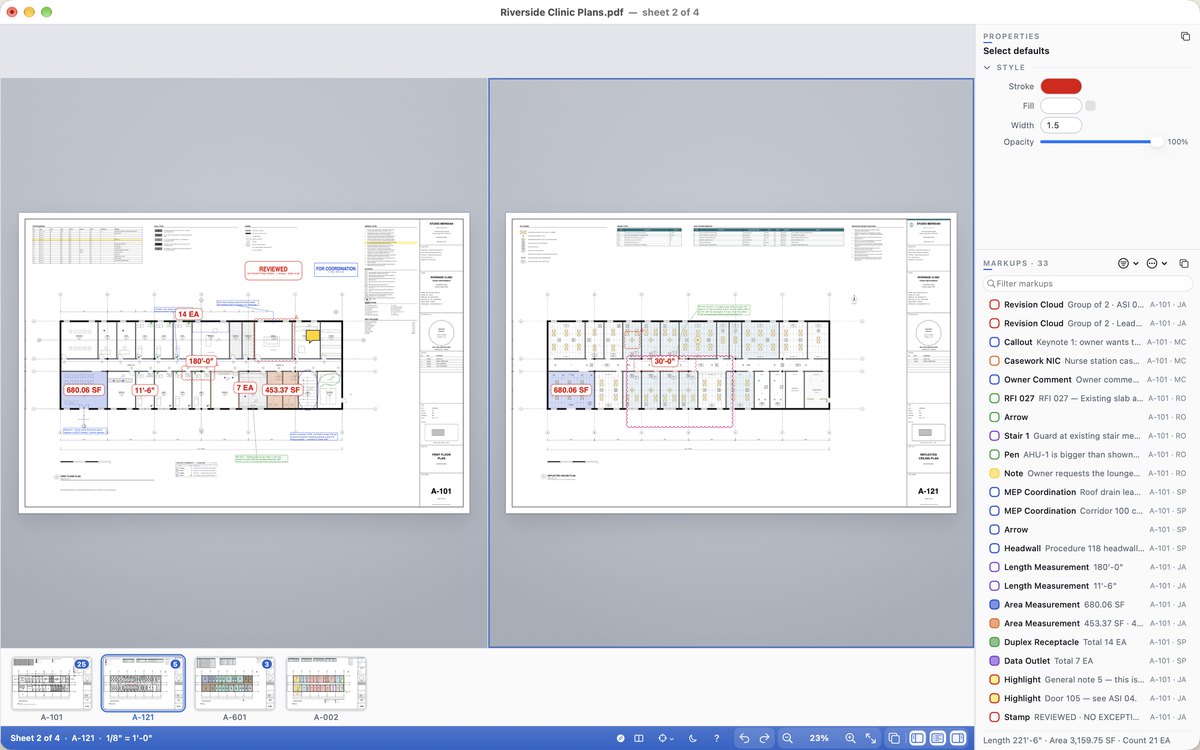Screen dimensions: 1200x750
Task: Select the 7 EA count label
Action: [245, 387]
